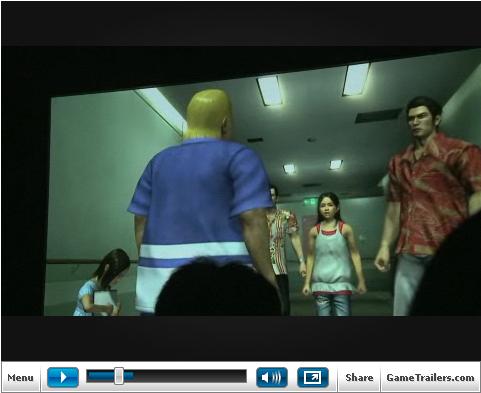Click the small girl holding a book
Image resolution: width=481 pixels, height=393 pixels.
(x=102, y=283)
